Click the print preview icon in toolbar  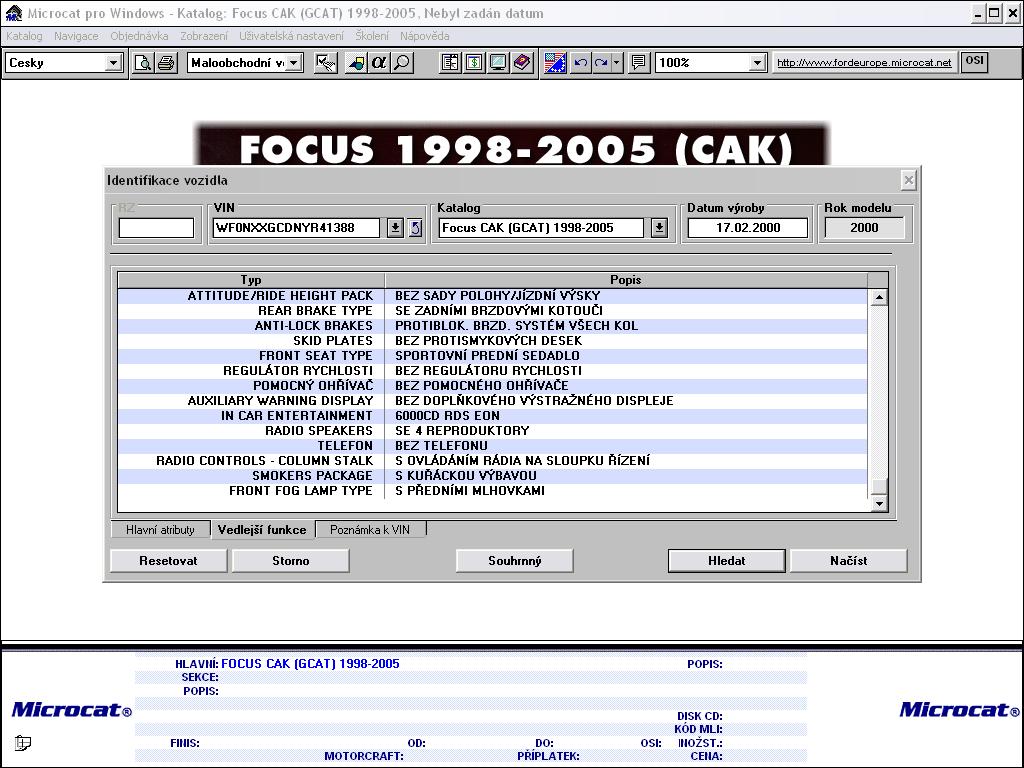144,63
